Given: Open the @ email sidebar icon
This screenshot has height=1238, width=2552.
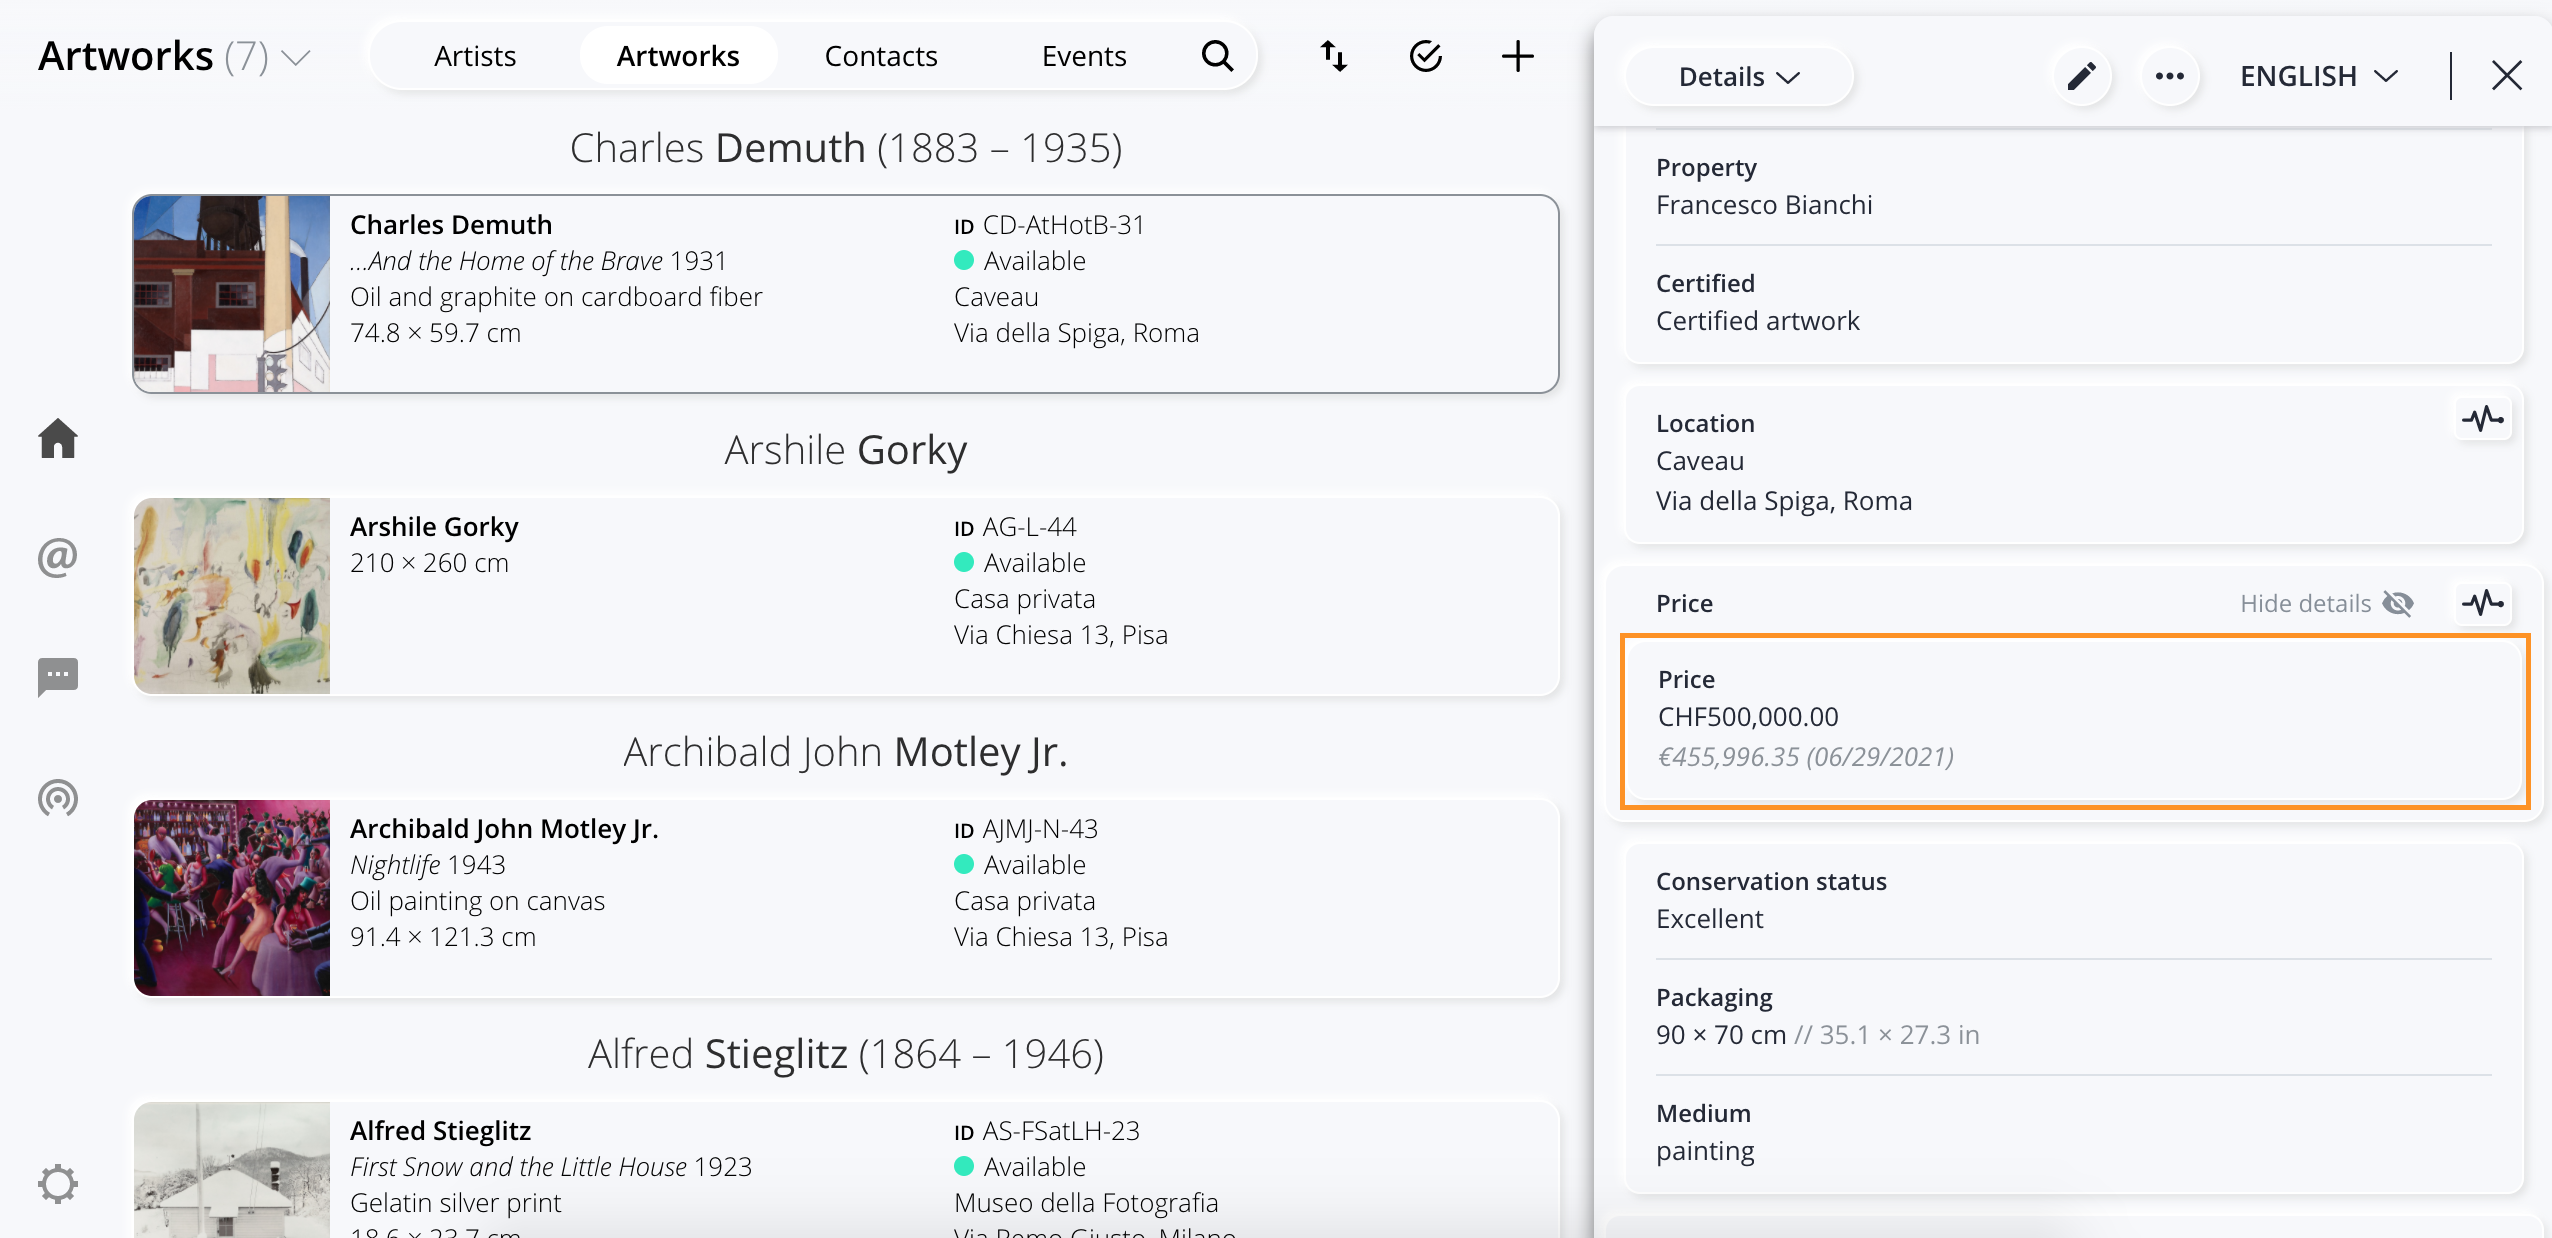Looking at the screenshot, I should pyautogui.click(x=58, y=557).
